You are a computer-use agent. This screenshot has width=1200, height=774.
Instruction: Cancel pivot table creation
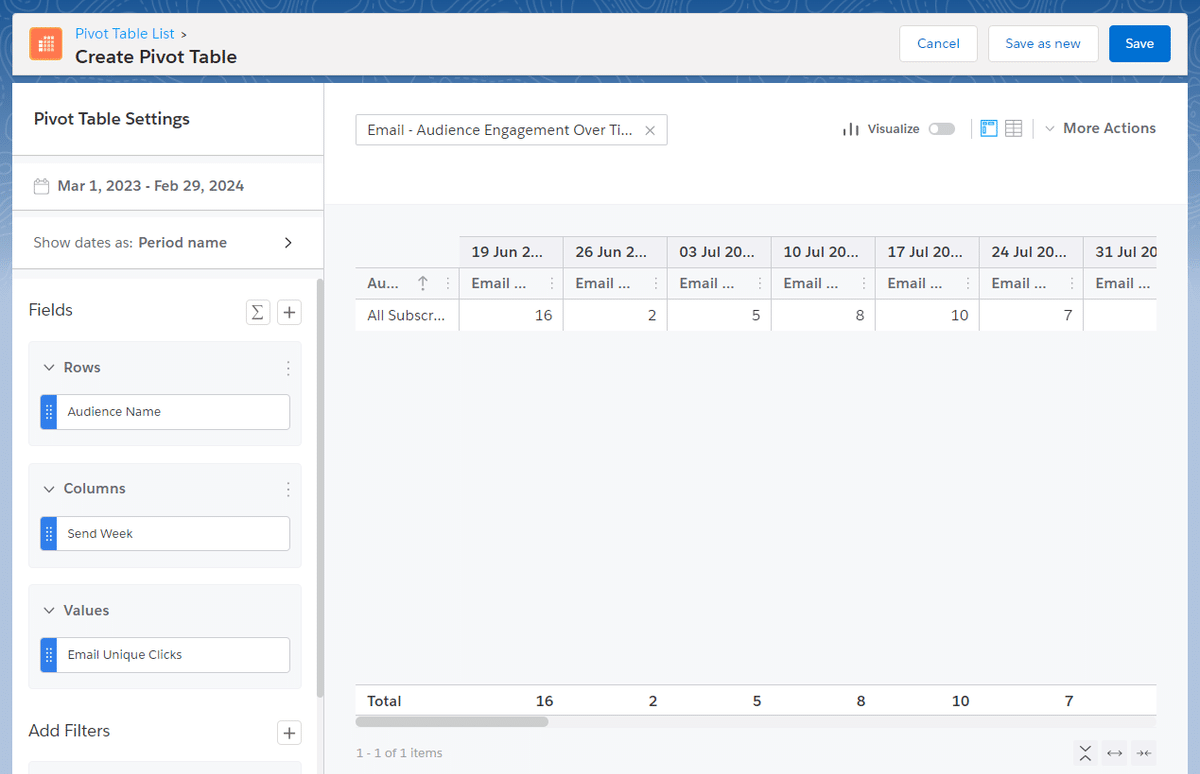click(x=938, y=44)
